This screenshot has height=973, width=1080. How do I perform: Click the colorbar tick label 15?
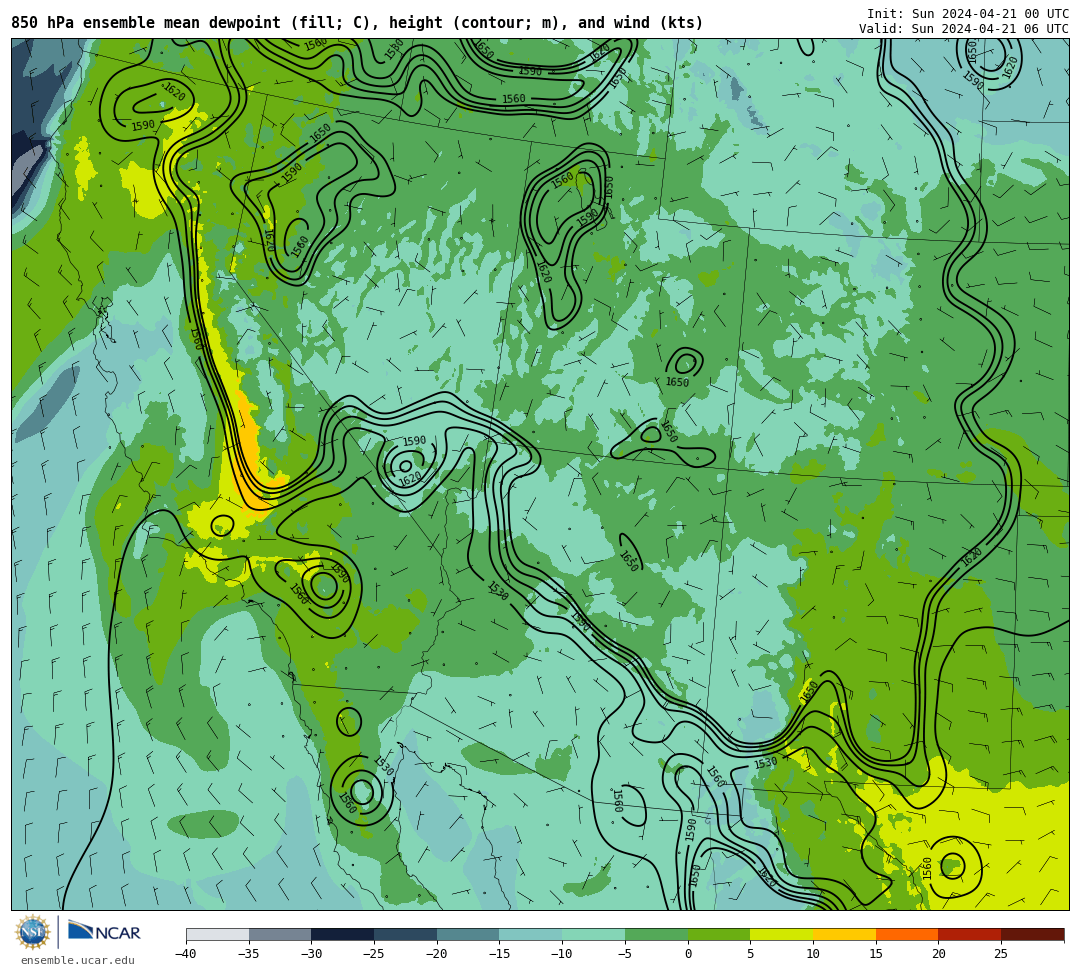click(x=875, y=954)
